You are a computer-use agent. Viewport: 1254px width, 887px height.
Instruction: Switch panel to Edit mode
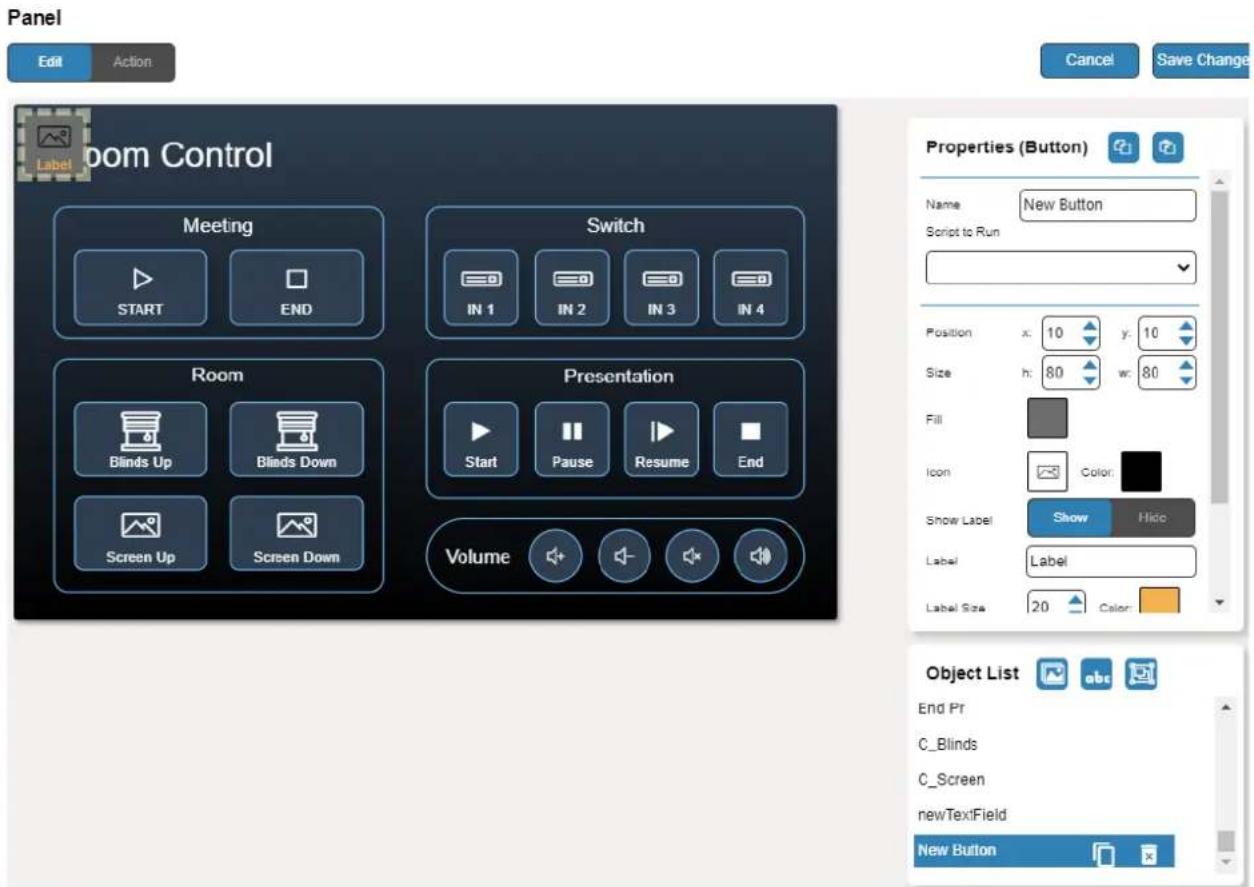pyautogui.click(x=49, y=62)
